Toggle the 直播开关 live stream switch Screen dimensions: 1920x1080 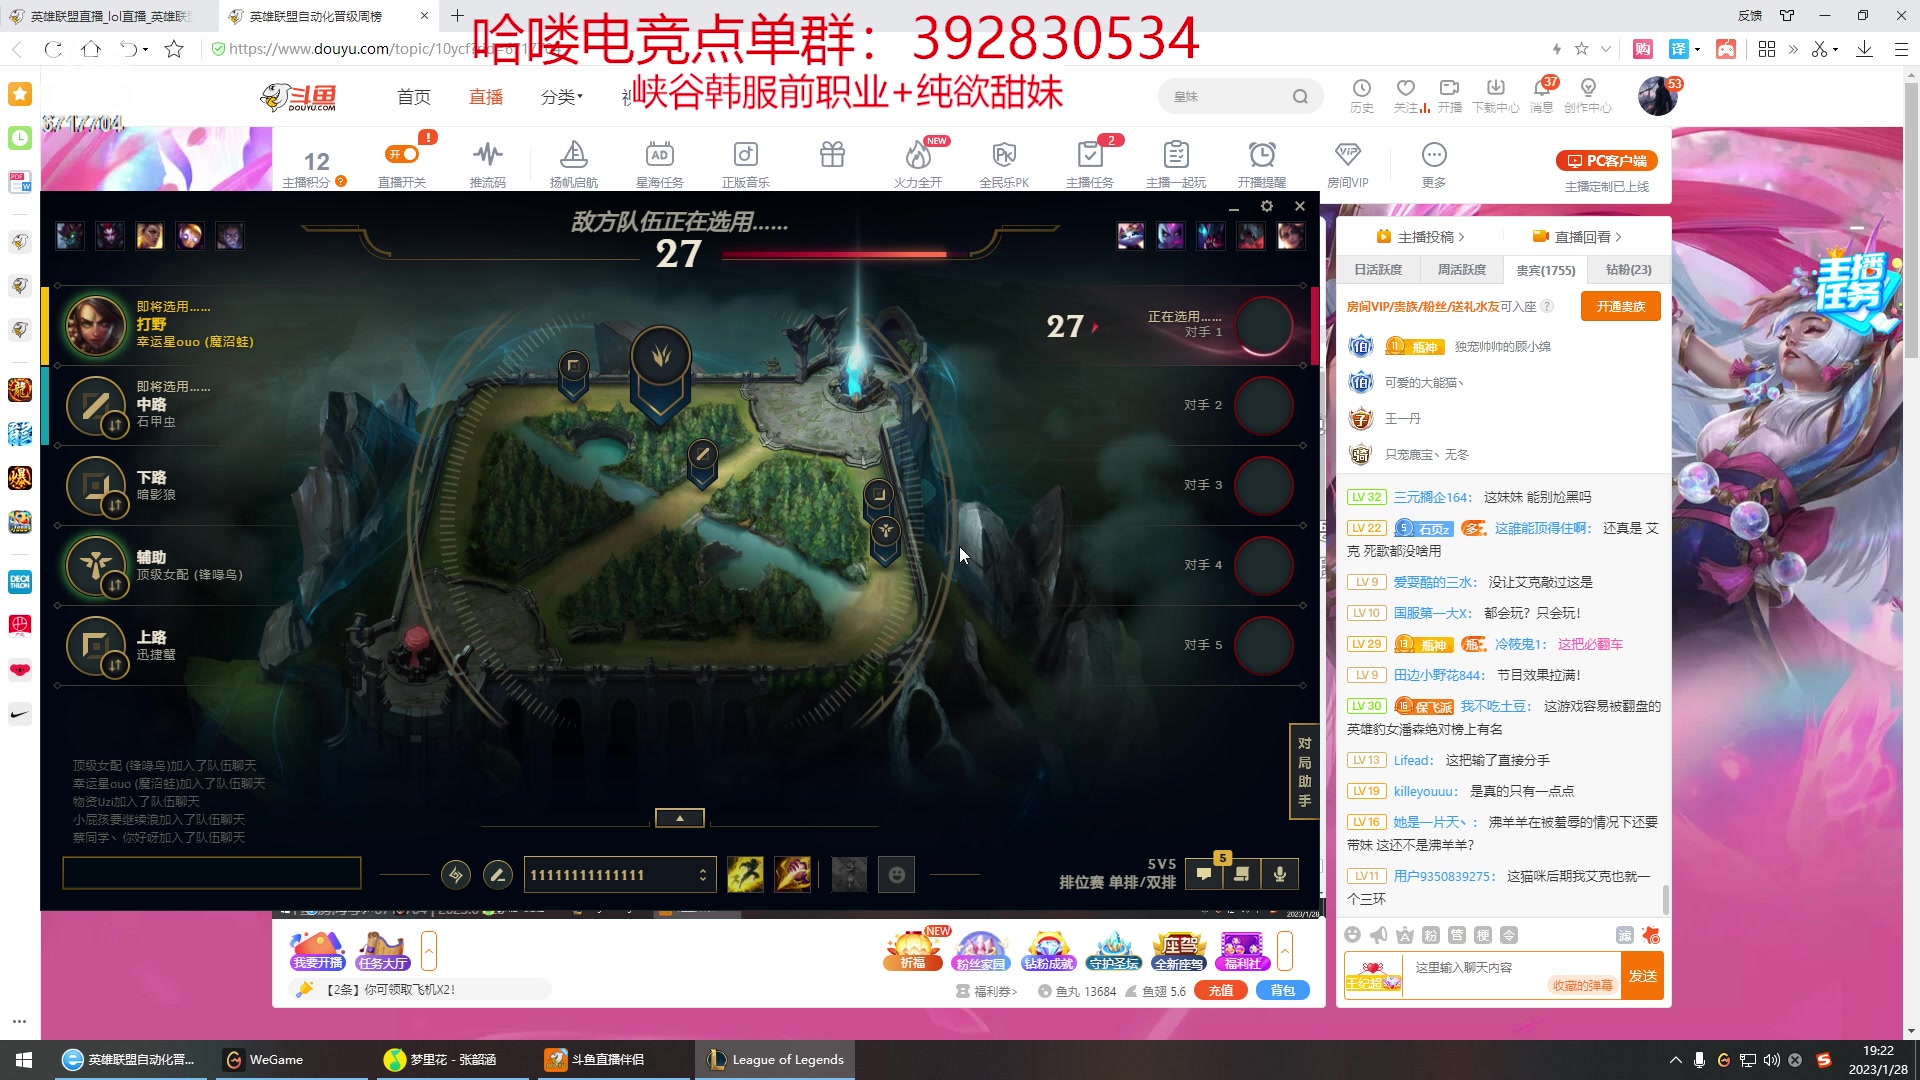click(403, 155)
